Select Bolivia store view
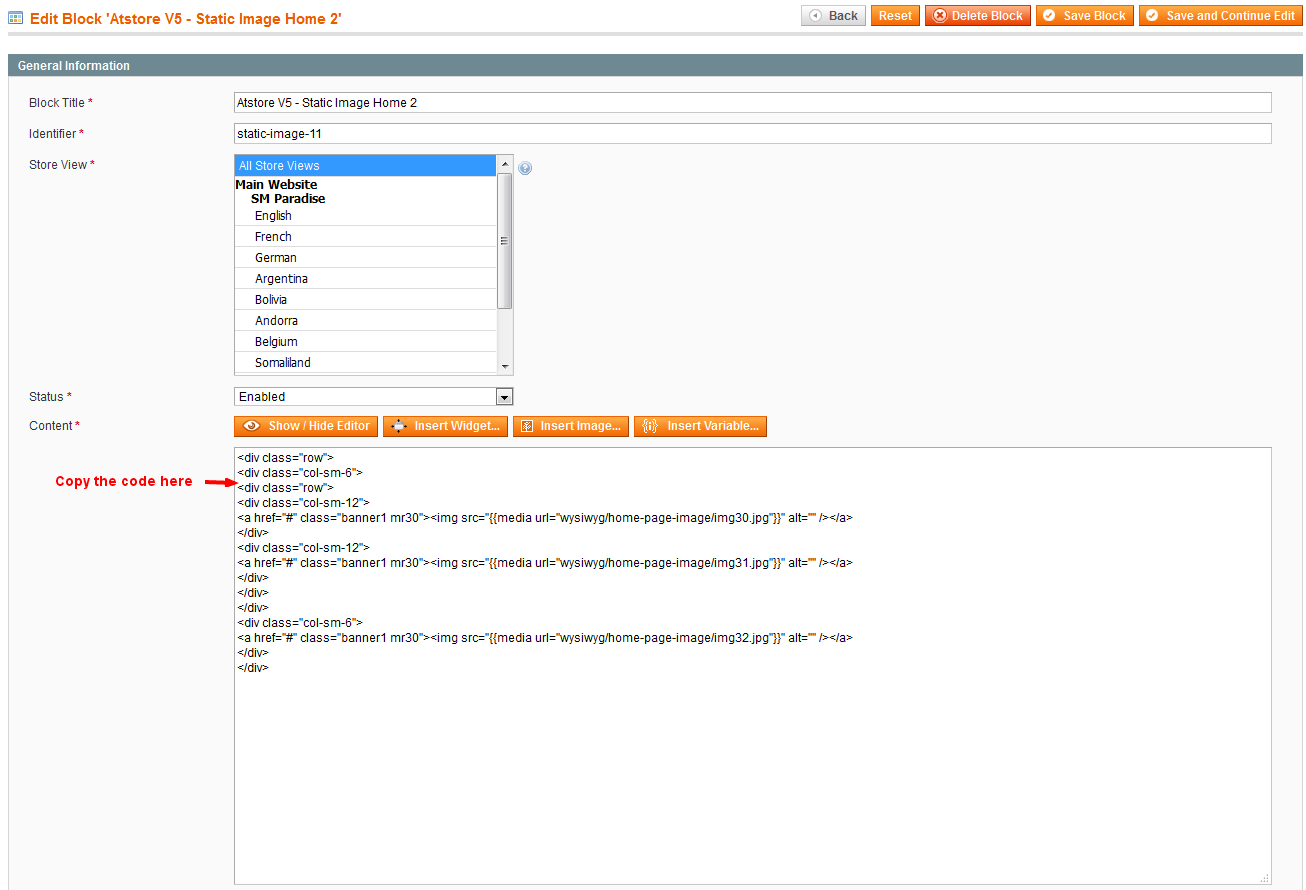The height and width of the screenshot is (890, 1306). [x=365, y=300]
